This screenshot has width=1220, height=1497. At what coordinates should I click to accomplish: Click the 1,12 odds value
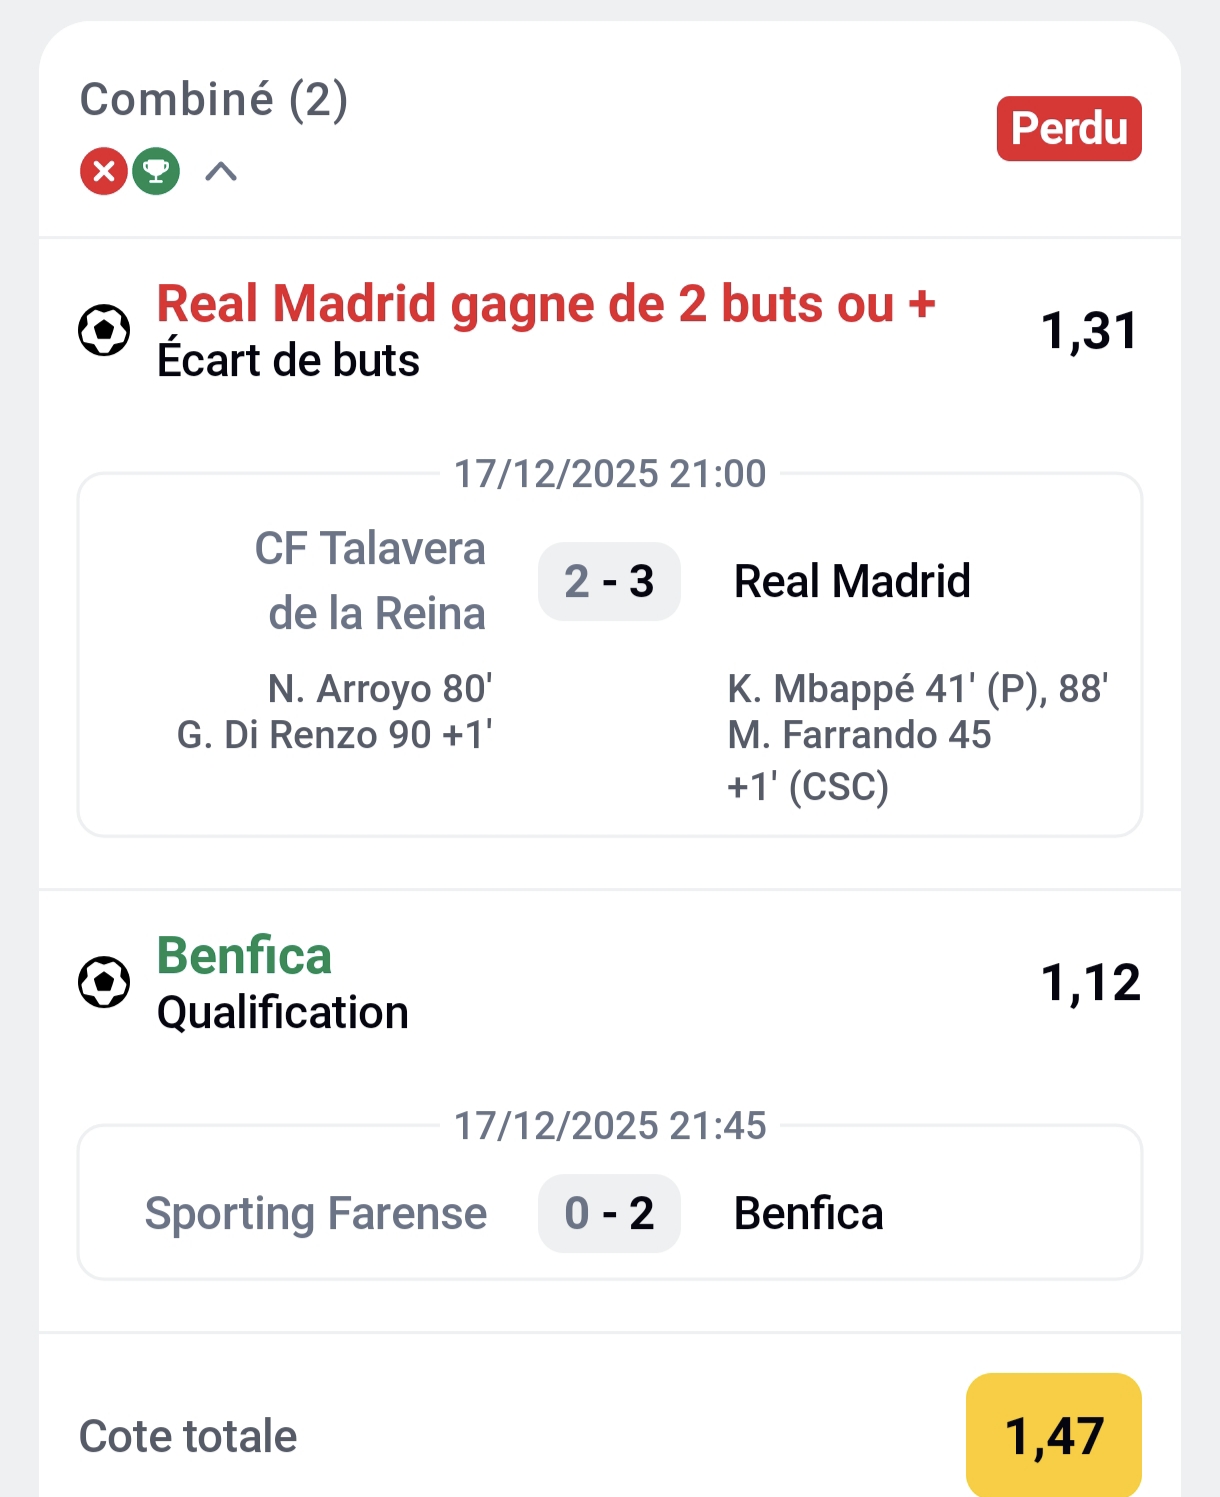coord(1091,983)
